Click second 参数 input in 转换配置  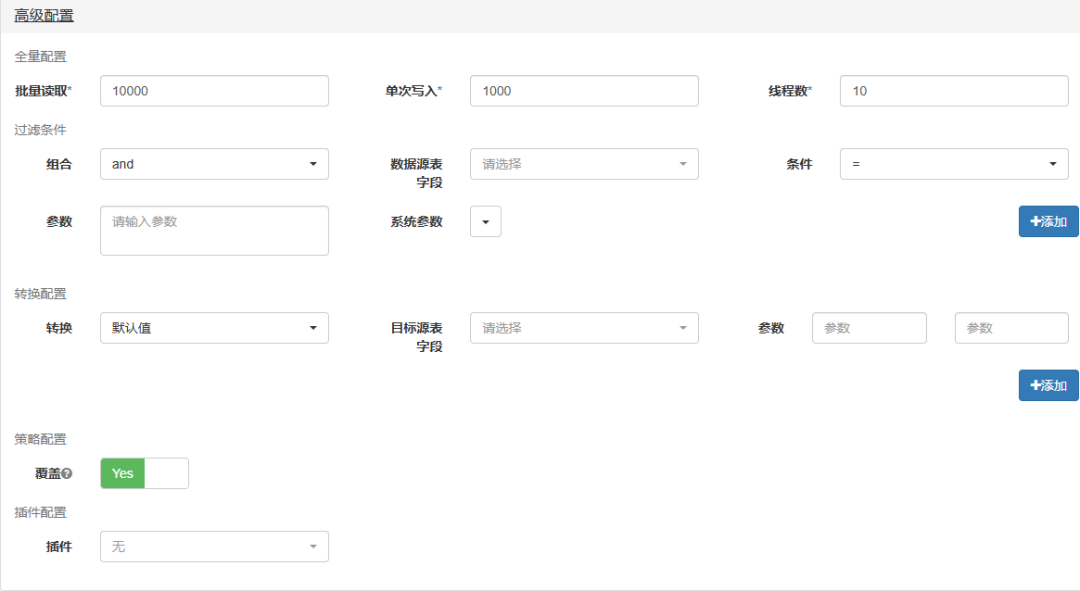point(1011,328)
